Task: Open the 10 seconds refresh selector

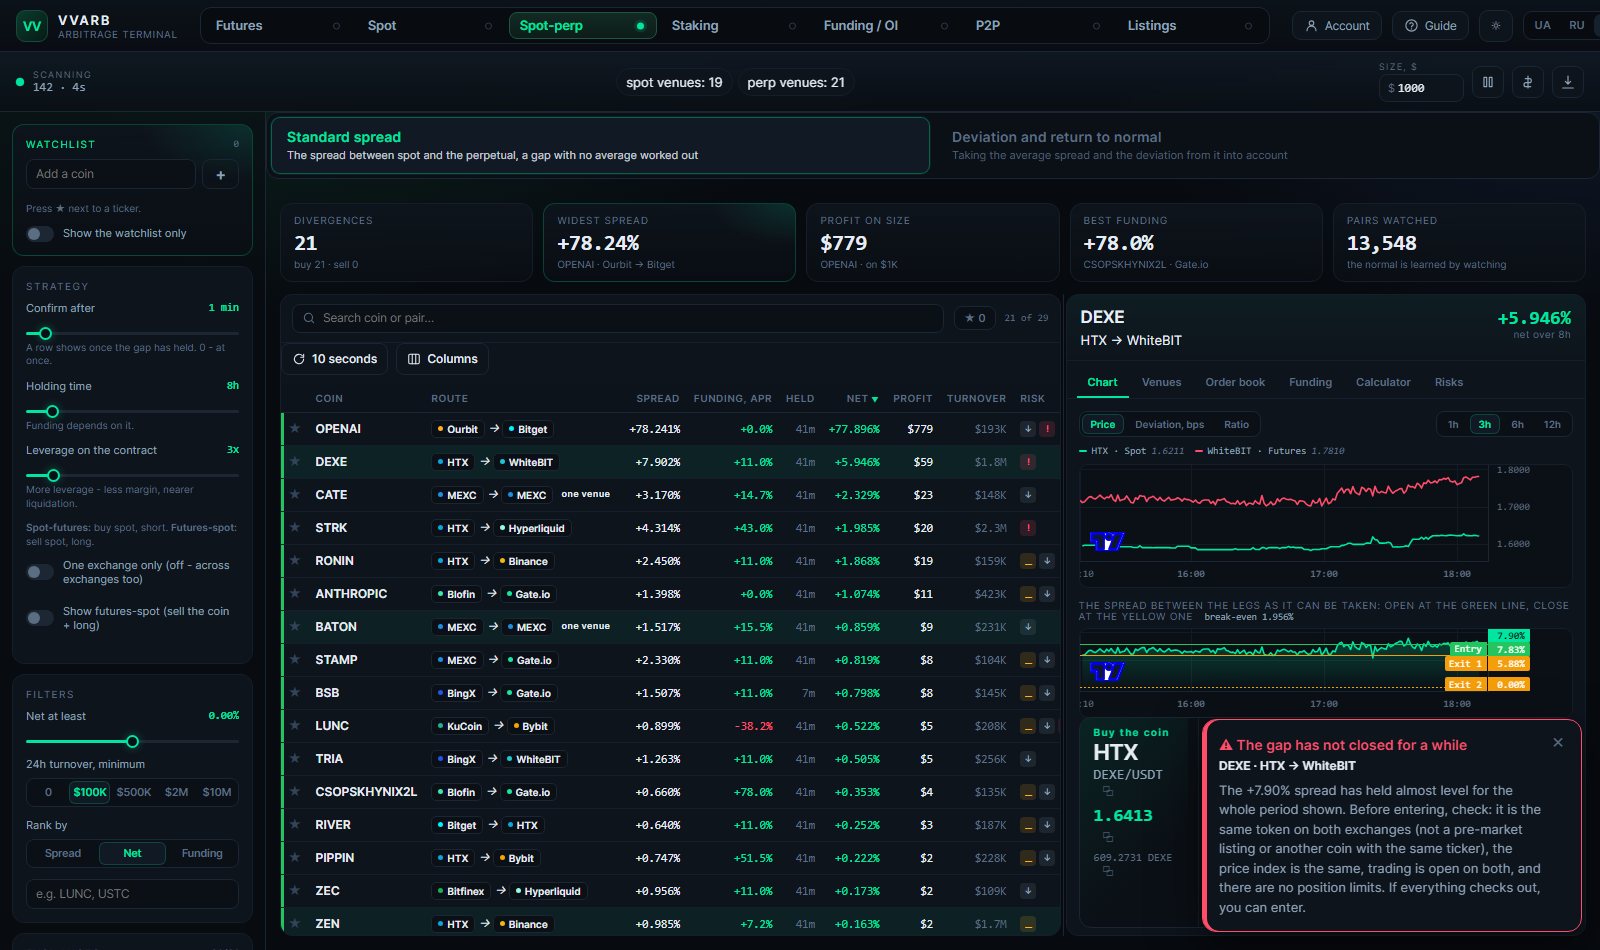Action: point(335,359)
